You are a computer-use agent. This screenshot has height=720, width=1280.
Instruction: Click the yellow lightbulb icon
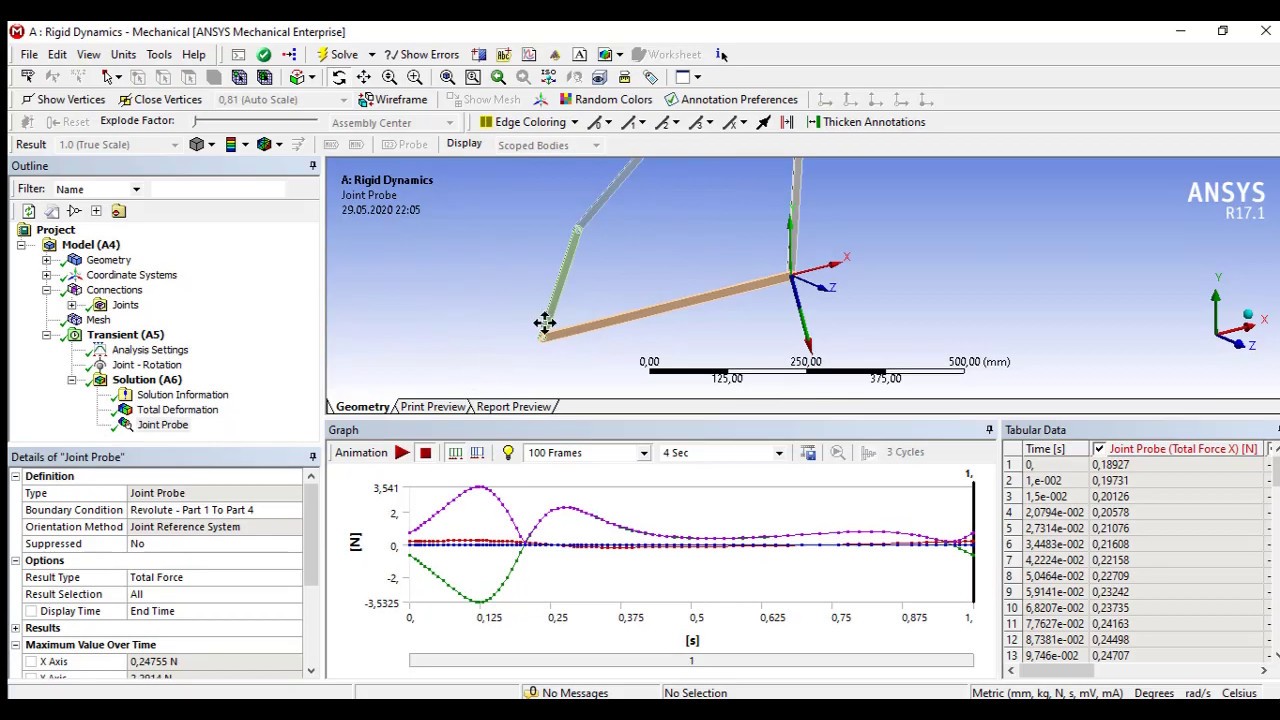tap(508, 453)
